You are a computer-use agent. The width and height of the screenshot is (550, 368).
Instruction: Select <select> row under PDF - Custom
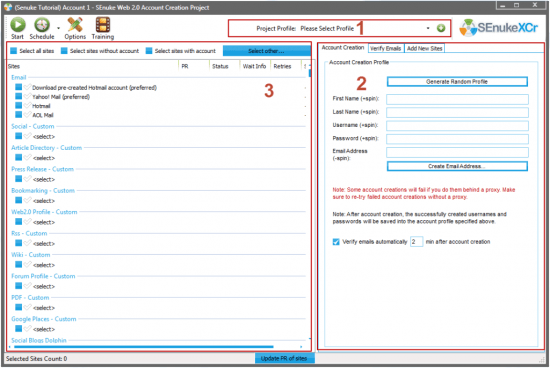[44, 308]
